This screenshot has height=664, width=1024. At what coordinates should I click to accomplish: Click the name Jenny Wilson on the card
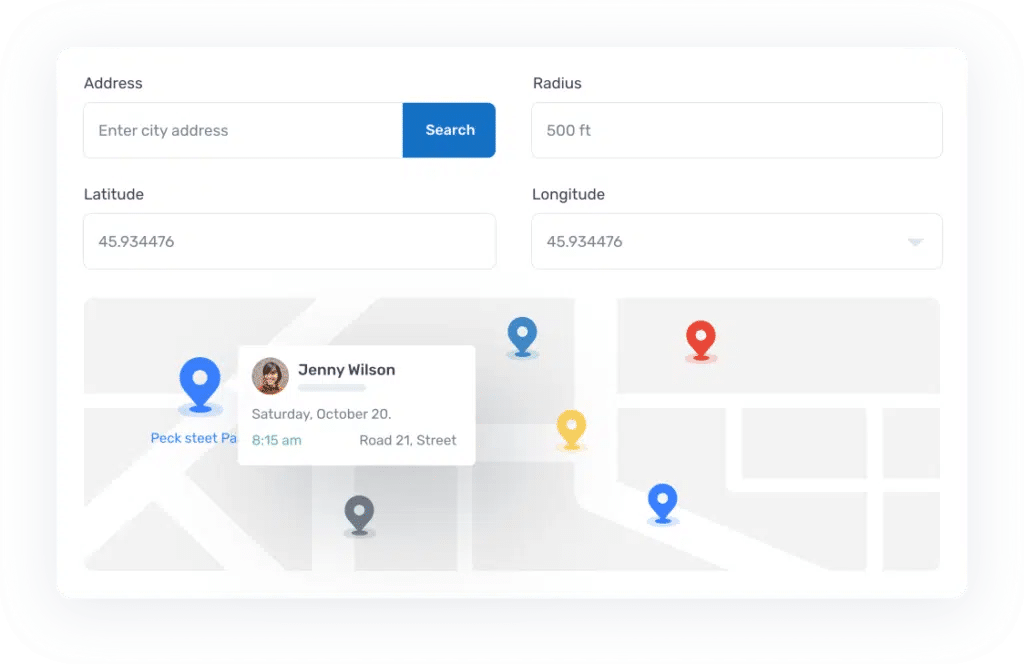[347, 370]
